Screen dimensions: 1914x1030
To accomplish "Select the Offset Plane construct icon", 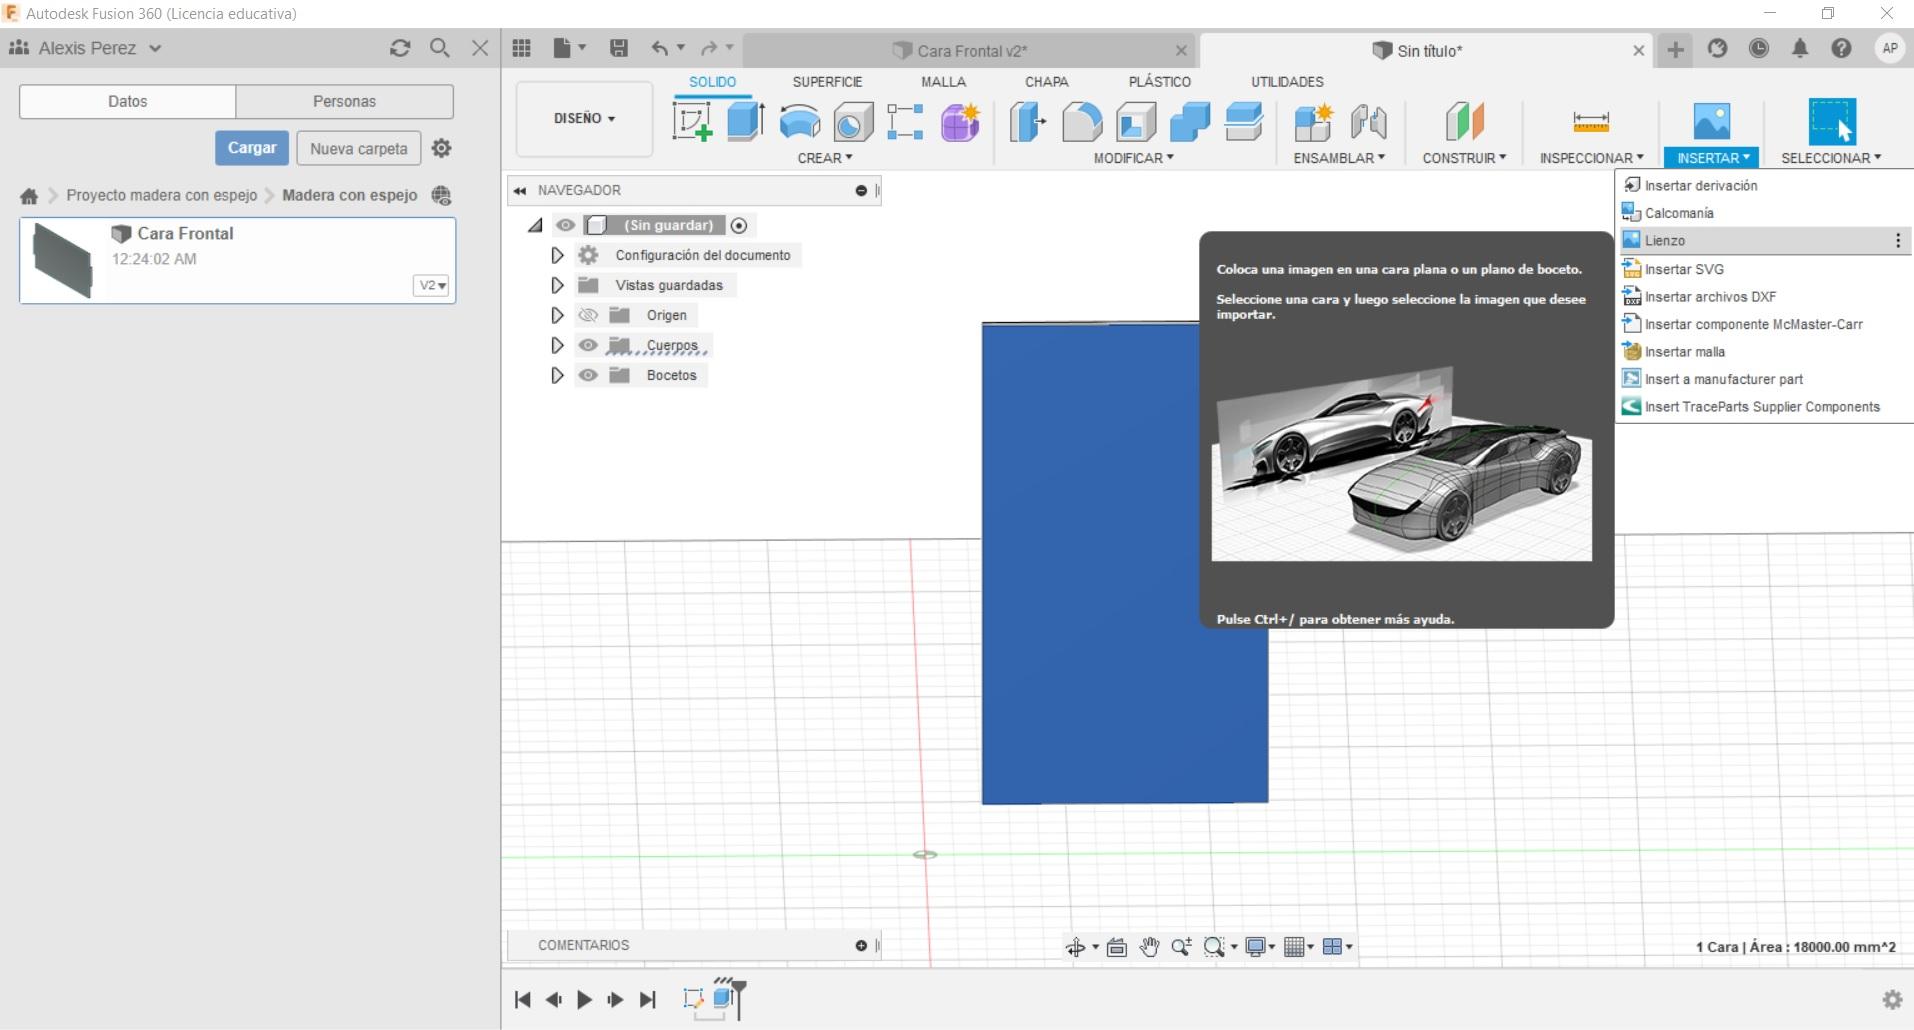I will (1464, 122).
